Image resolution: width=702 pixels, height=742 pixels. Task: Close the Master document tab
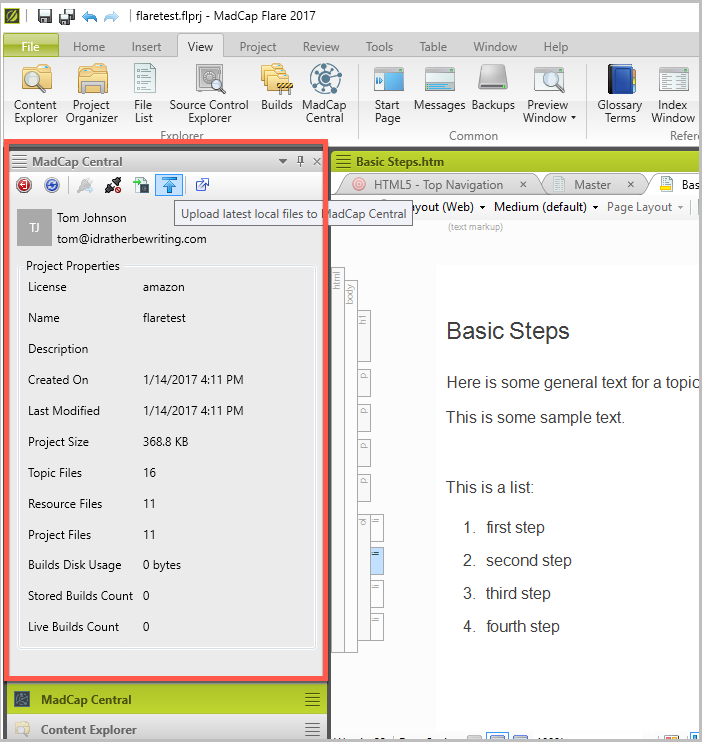(631, 185)
